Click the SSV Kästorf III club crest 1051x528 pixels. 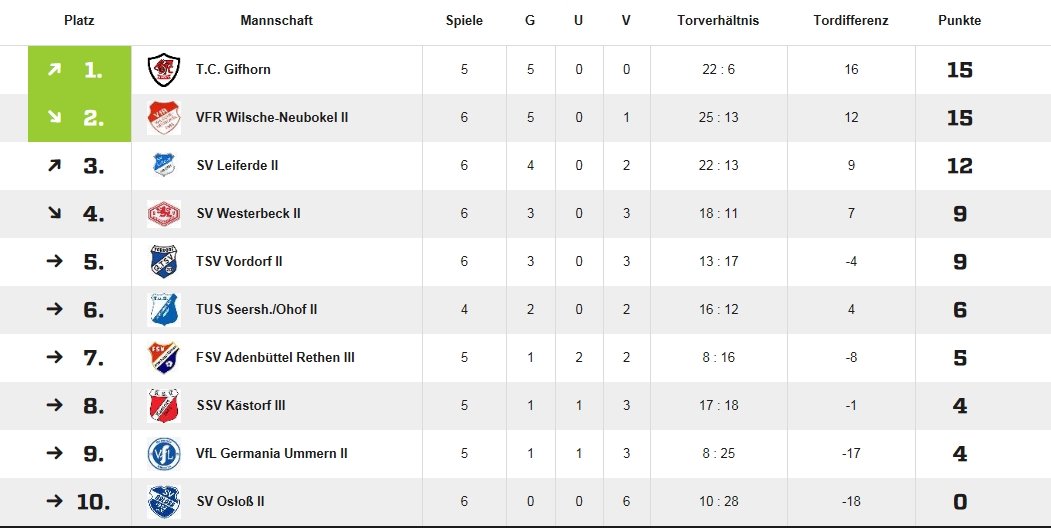coord(164,405)
